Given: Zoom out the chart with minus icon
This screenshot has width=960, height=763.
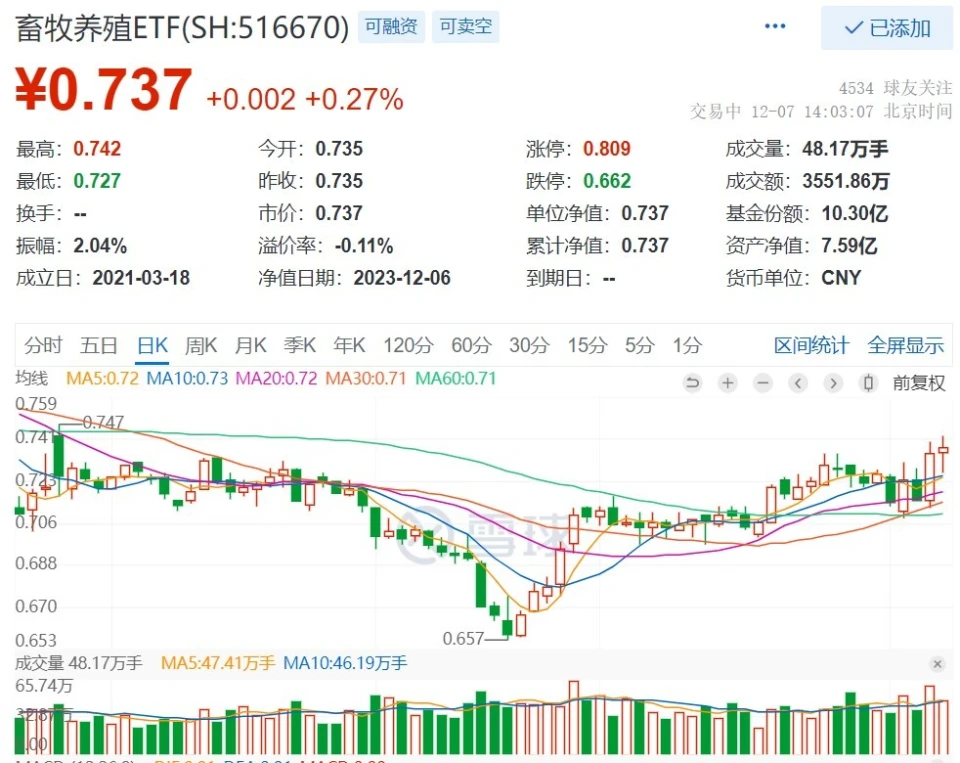Looking at the screenshot, I should pyautogui.click(x=763, y=383).
